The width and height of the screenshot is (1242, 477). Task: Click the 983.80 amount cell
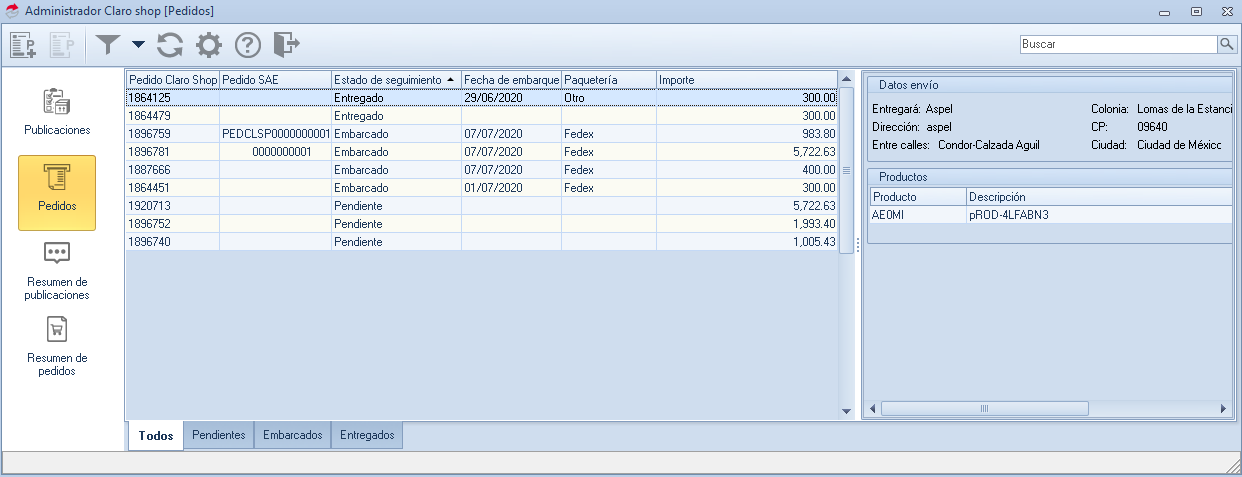pyautogui.click(x=746, y=134)
